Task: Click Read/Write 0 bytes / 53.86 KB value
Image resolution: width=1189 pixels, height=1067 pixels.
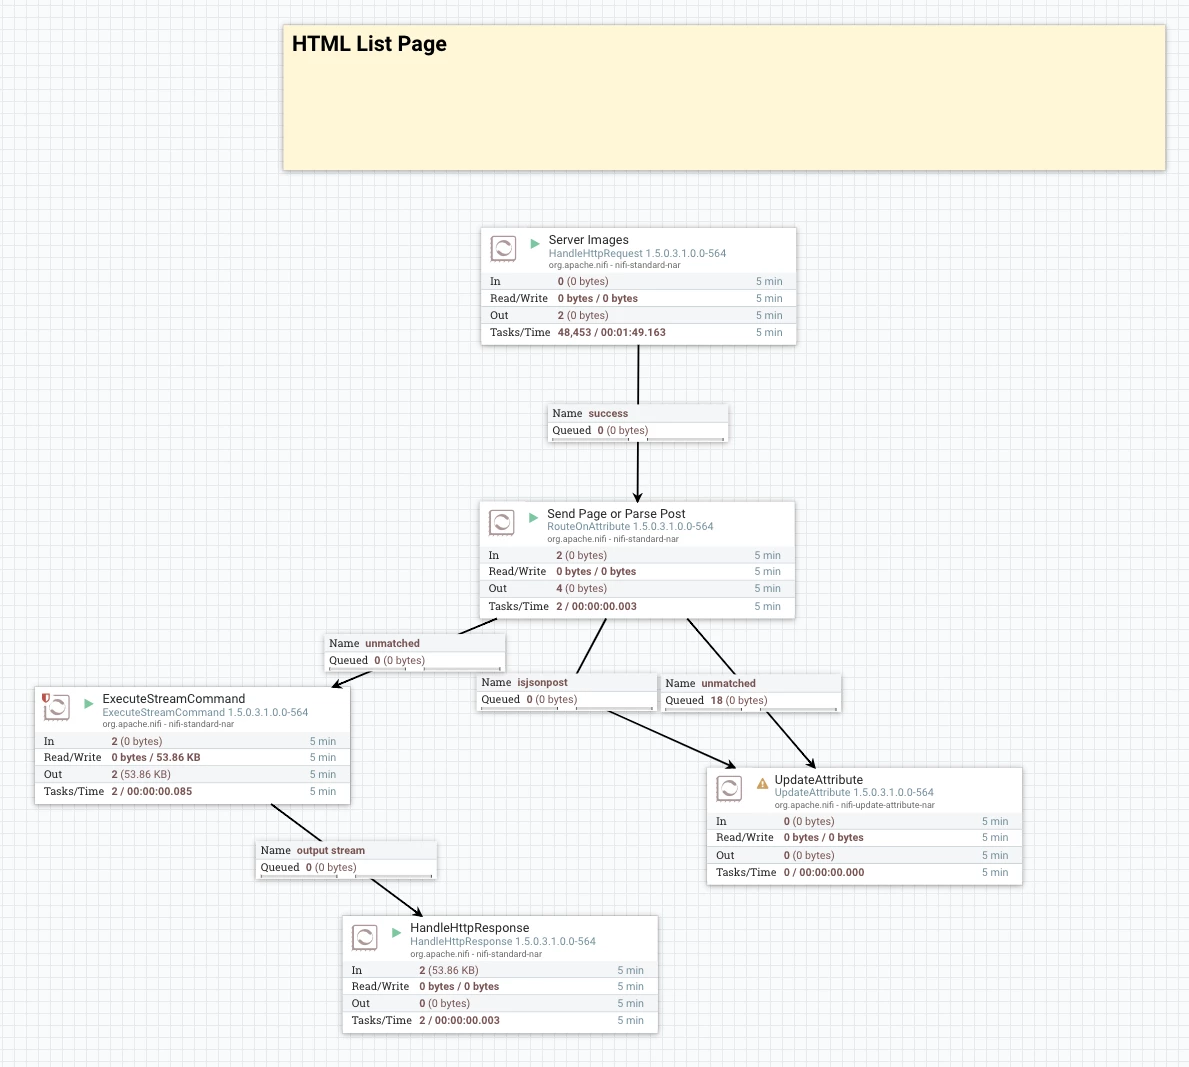Action: click(155, 758)
